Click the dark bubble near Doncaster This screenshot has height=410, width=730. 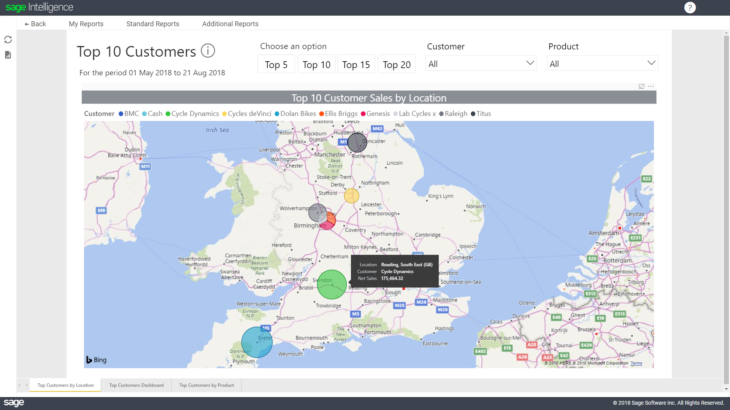click(357, 142)
